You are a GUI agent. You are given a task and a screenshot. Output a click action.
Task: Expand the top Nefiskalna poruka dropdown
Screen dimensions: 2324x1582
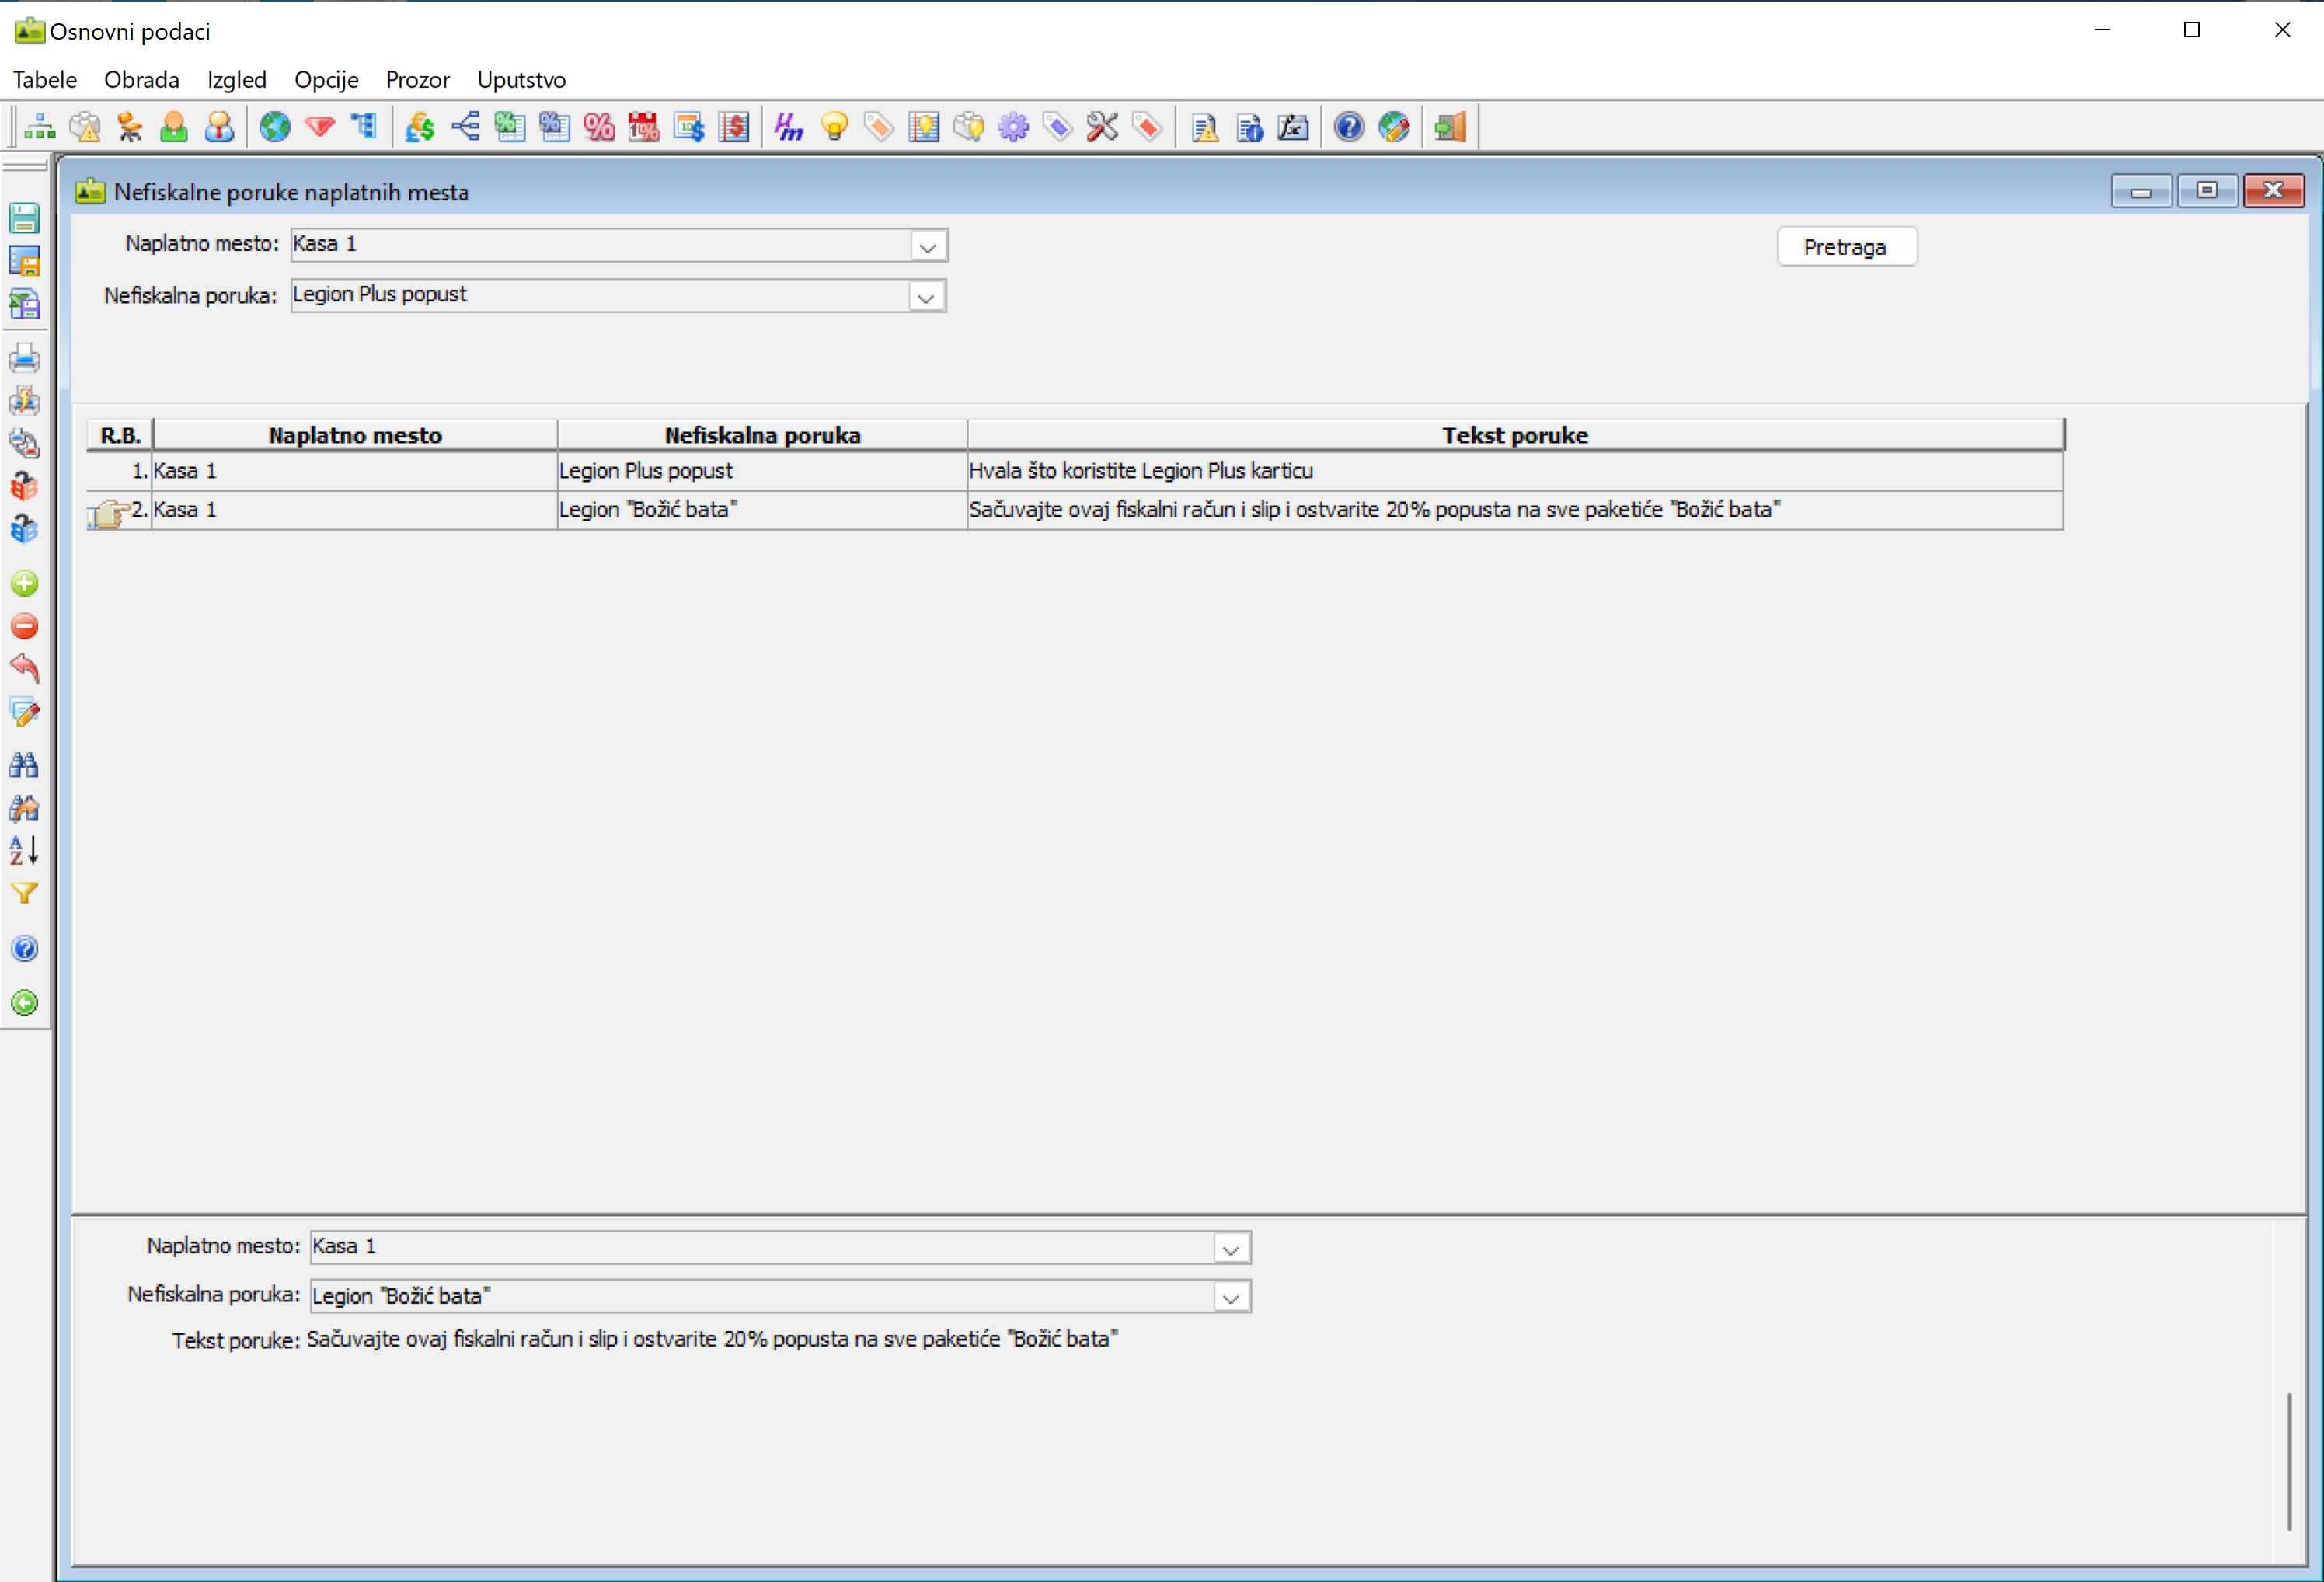(926, 297)
